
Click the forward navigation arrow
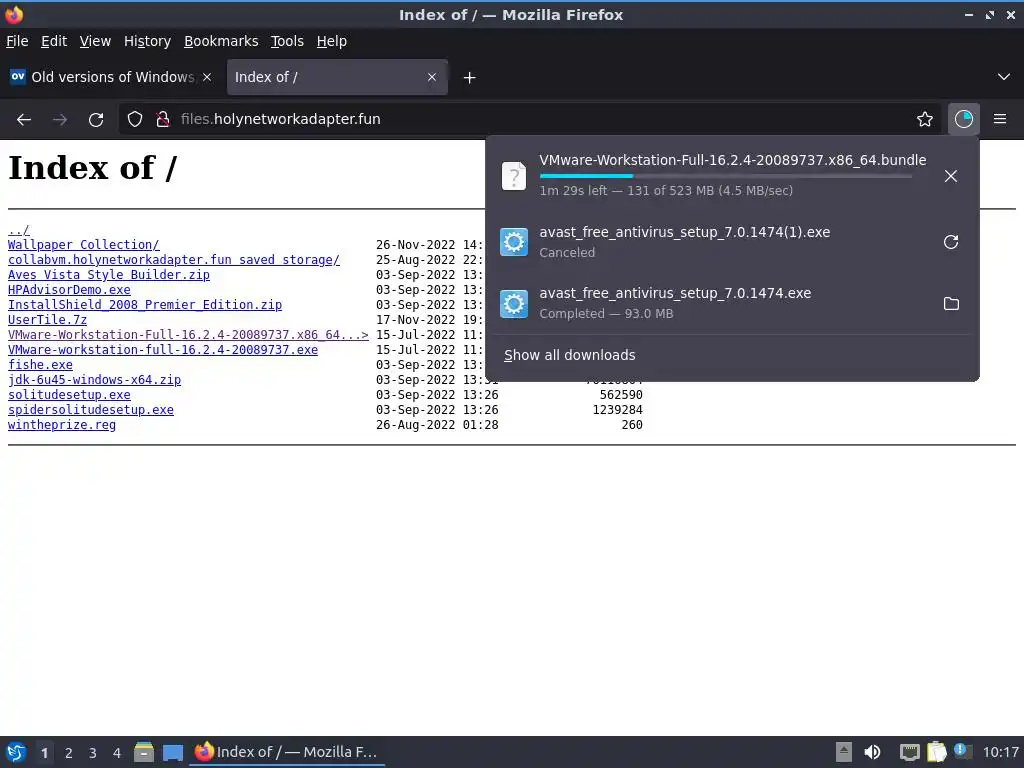(60, 120)
